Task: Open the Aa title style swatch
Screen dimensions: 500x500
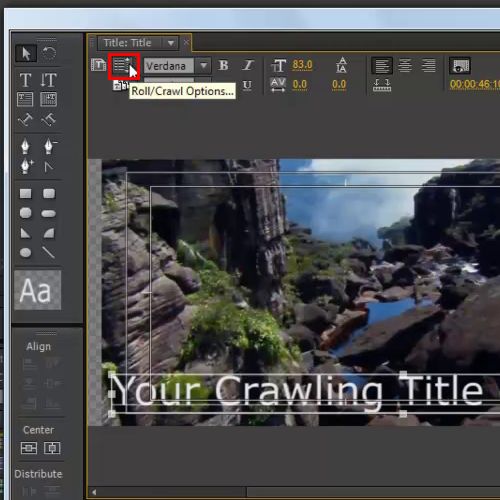Action: 37,290
